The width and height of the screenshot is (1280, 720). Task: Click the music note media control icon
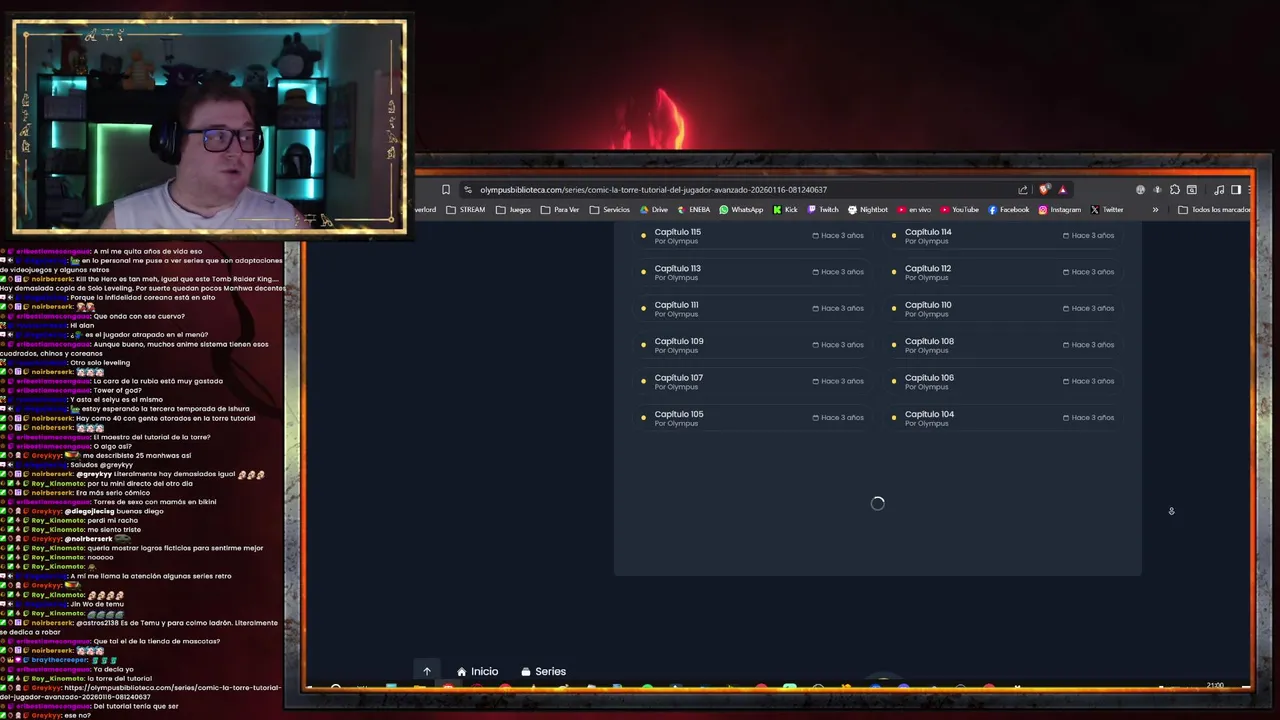pos(1219,190)
